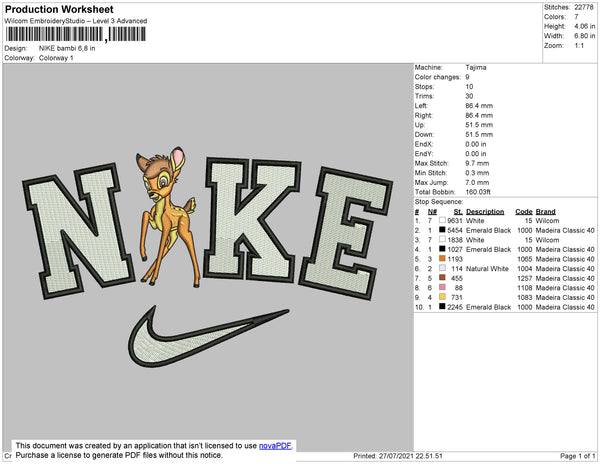The image size is (600, 464).
Task: Click the '86.4 mm' value beside Right
Action: pos(479,115)
